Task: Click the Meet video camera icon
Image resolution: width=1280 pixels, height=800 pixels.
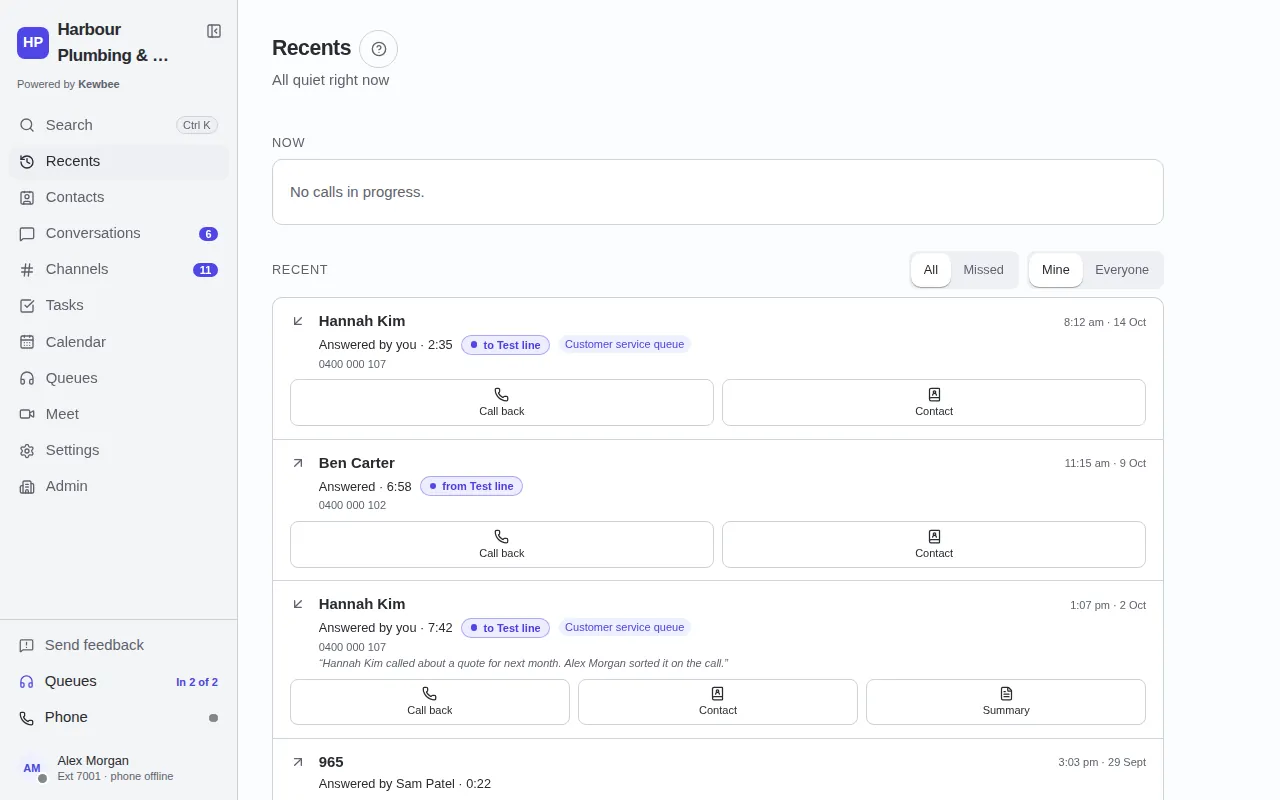Action: point(27,414)
